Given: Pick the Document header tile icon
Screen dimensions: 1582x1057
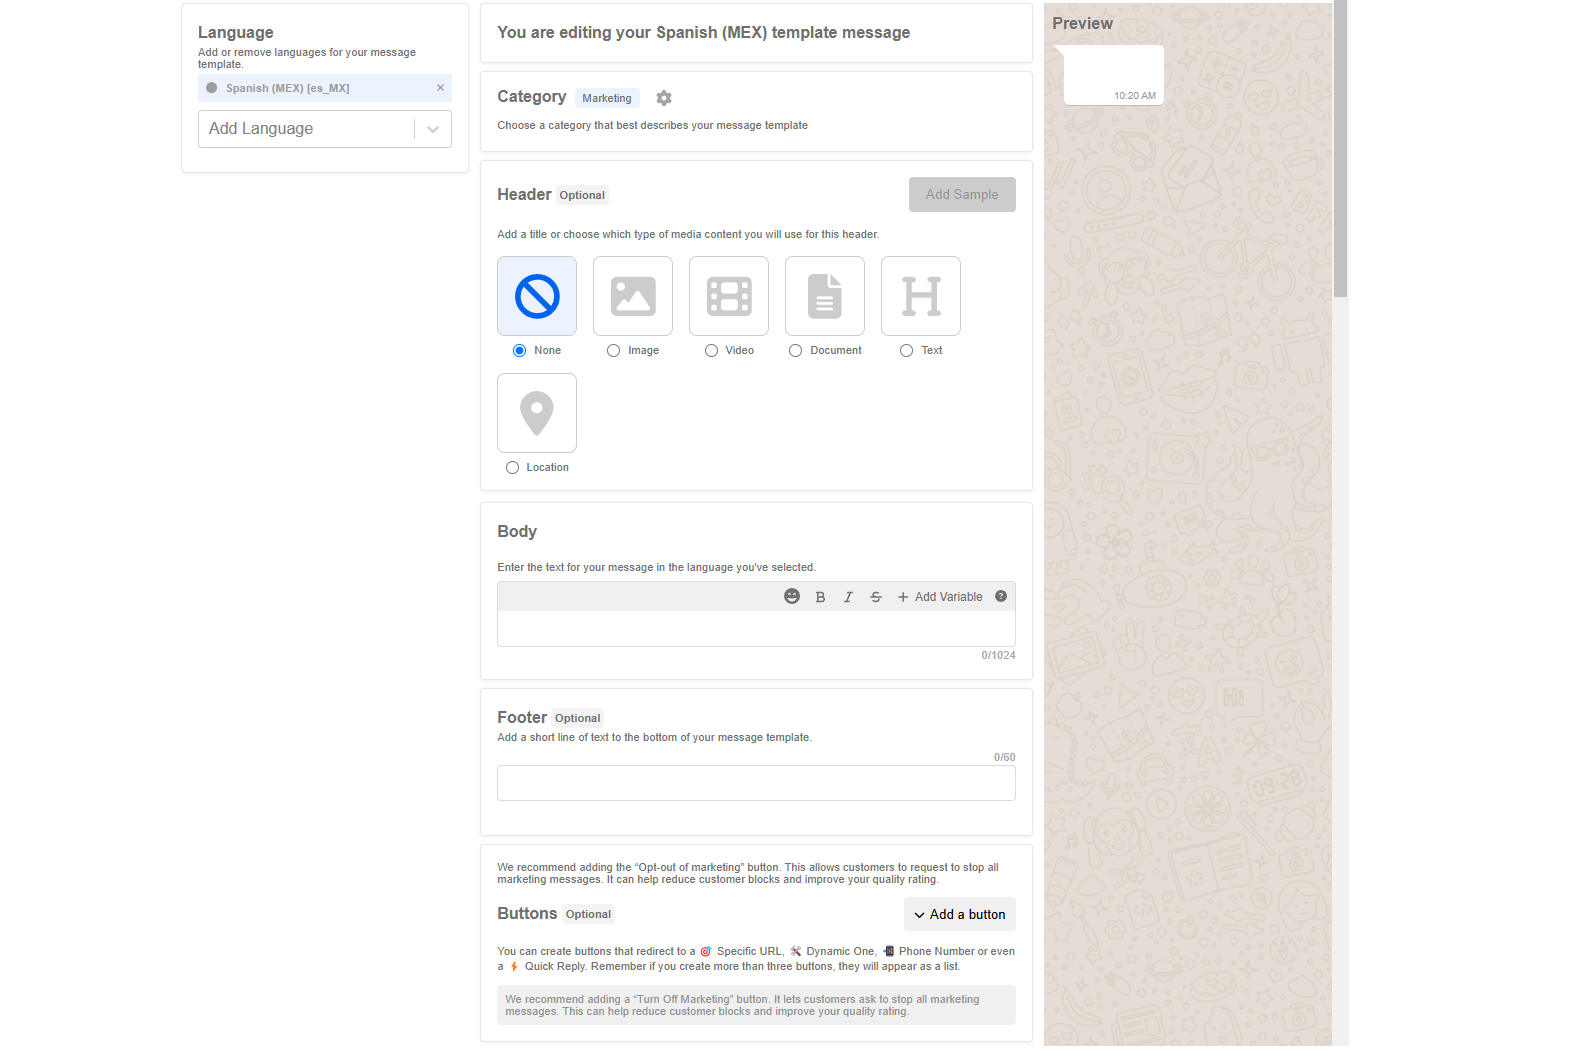Looking at the screenshot, I should tap(824, 296).
